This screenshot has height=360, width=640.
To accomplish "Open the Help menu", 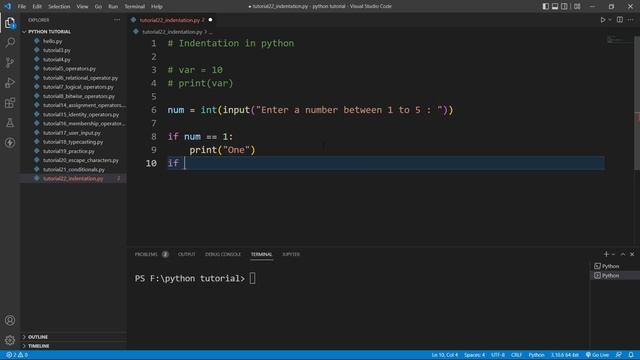I will pyautogui.click(x=157, y=7).
